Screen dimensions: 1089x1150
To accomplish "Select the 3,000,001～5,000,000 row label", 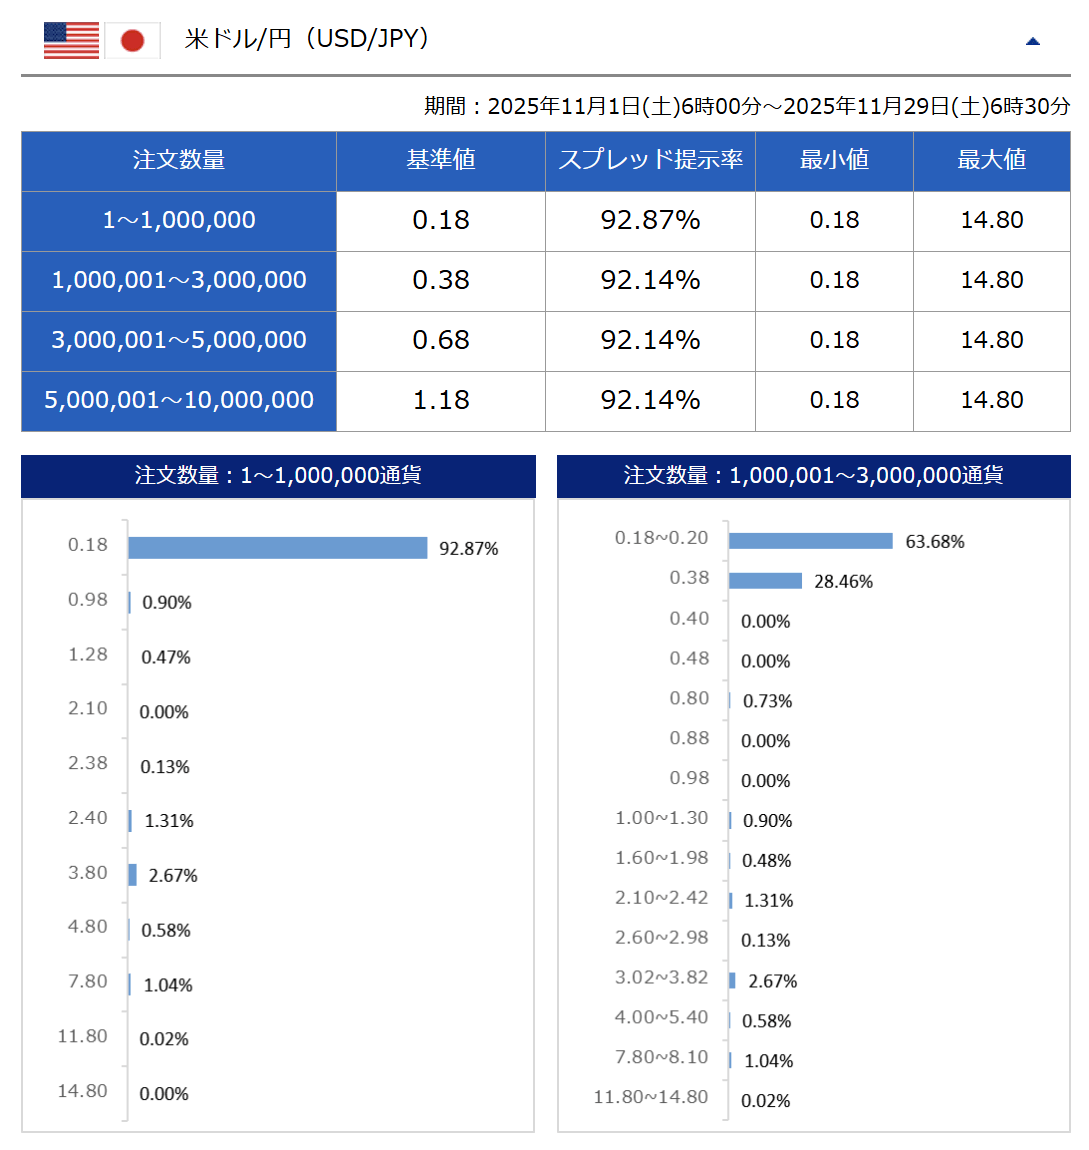I will pos(179,340).
